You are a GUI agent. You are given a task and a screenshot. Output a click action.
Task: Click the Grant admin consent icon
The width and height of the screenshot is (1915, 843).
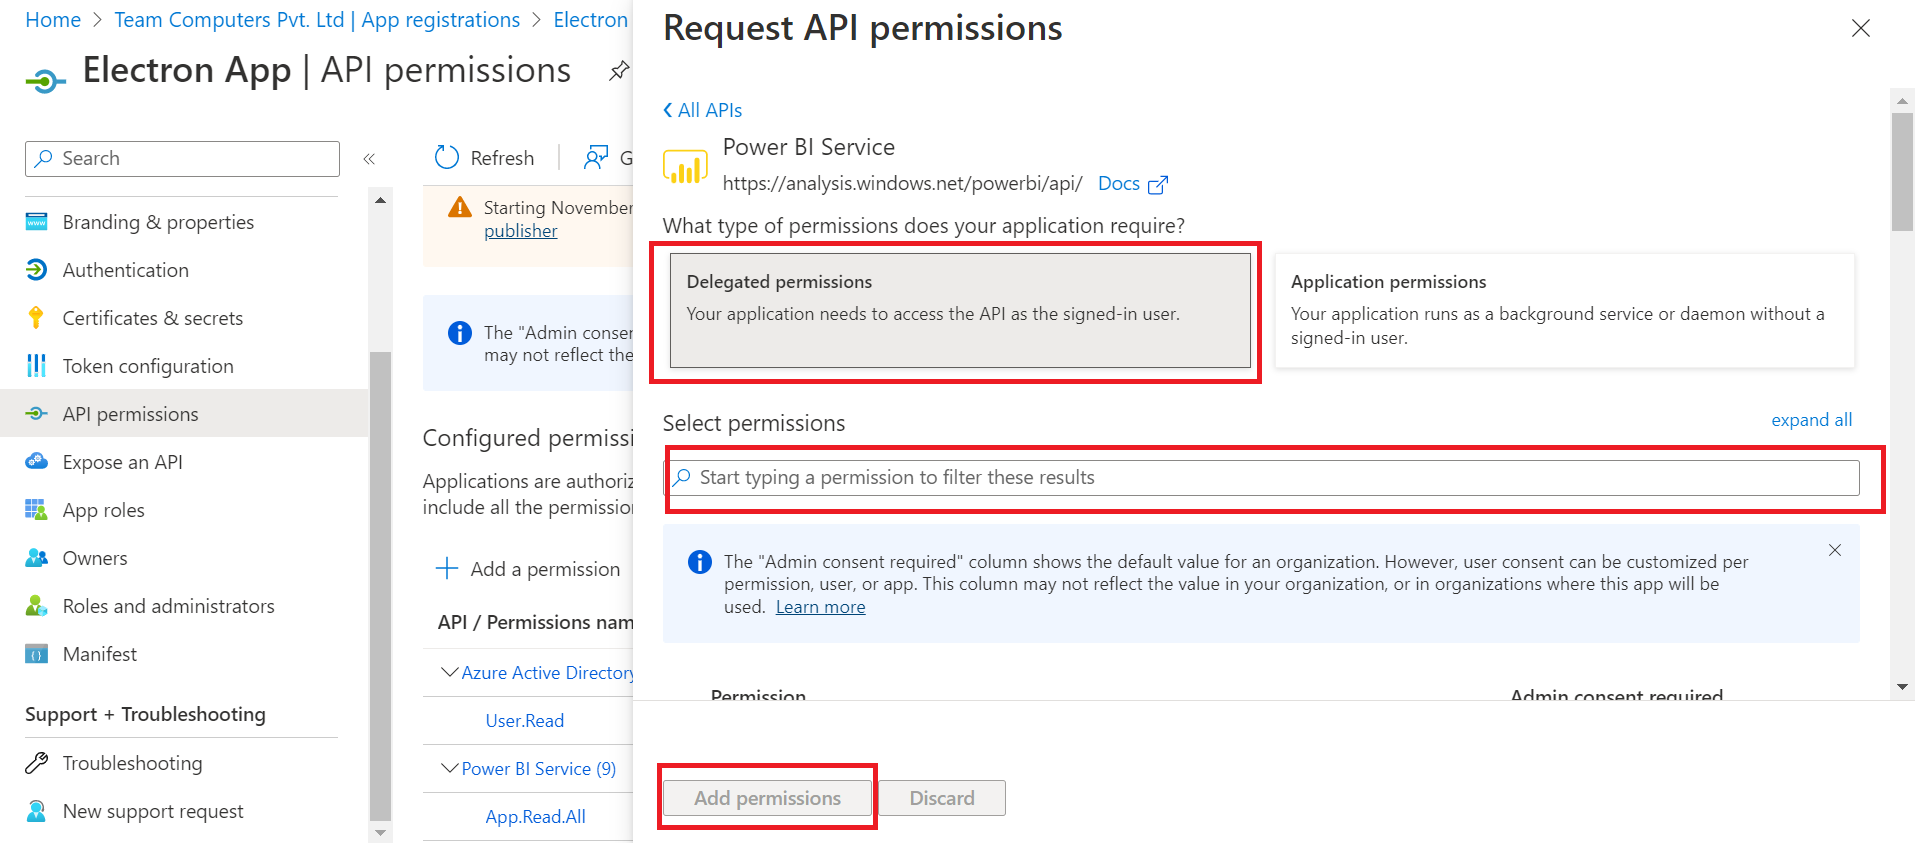(596, 157)
